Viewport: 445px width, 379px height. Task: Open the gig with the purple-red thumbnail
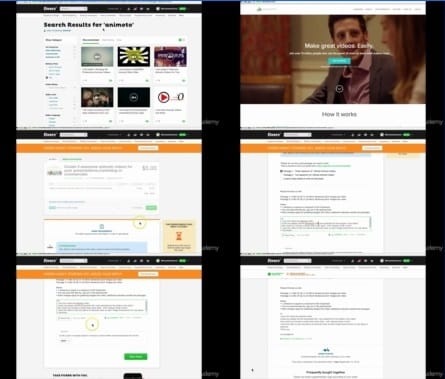pos(170,57)
